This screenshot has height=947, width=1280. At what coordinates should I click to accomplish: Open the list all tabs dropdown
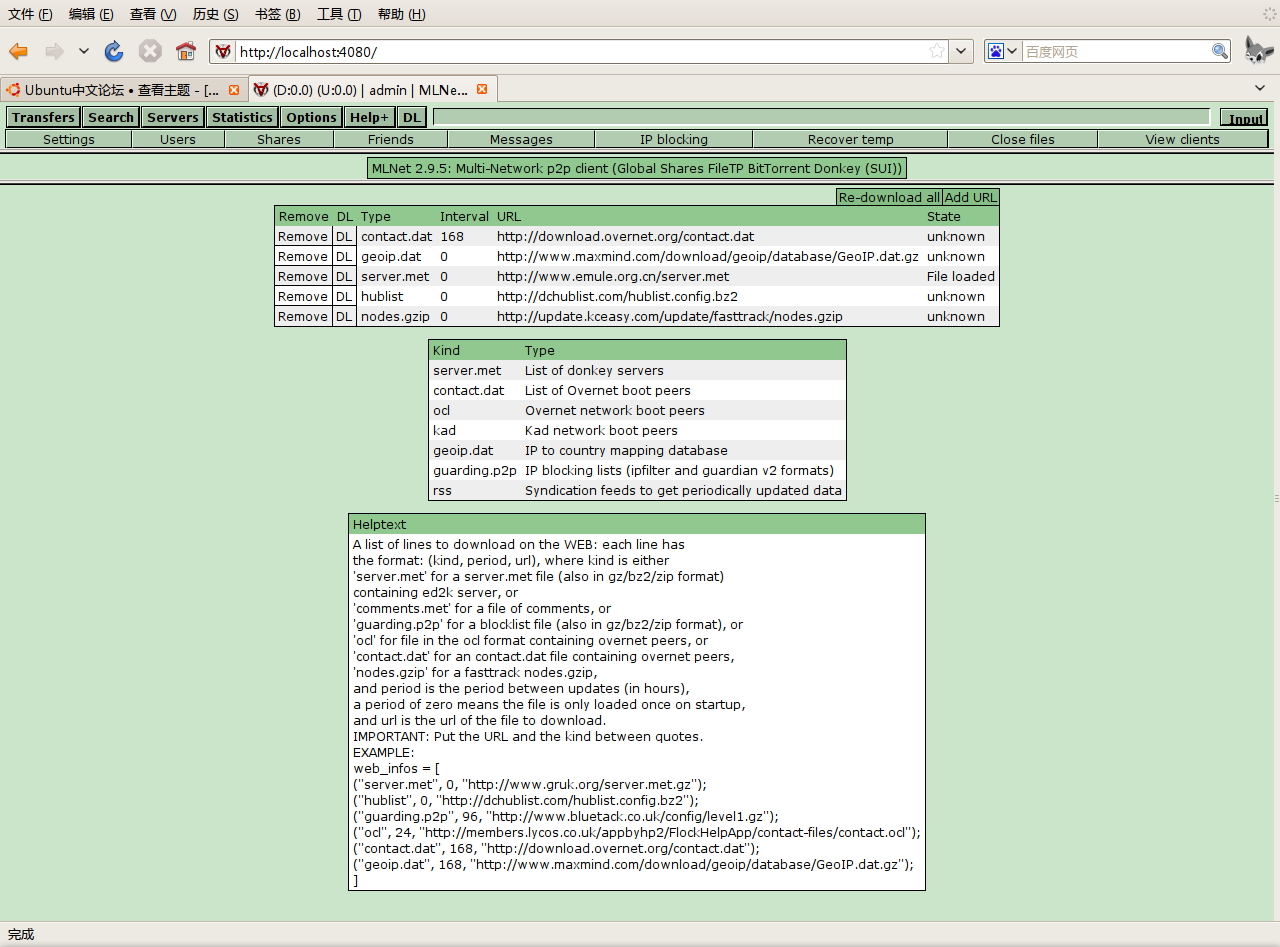1260,89
